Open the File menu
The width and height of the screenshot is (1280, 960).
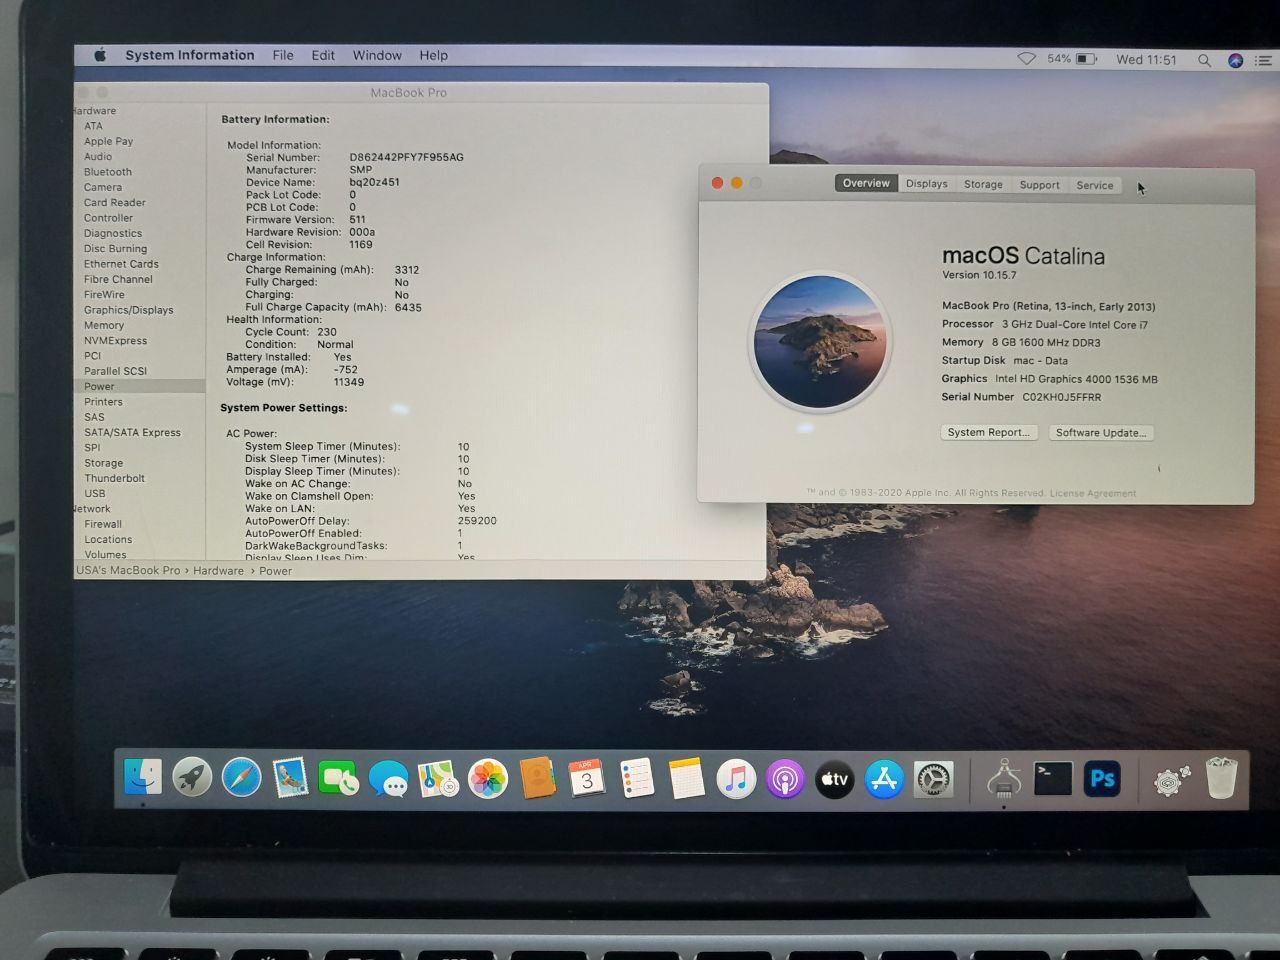[x=283, y=55]
